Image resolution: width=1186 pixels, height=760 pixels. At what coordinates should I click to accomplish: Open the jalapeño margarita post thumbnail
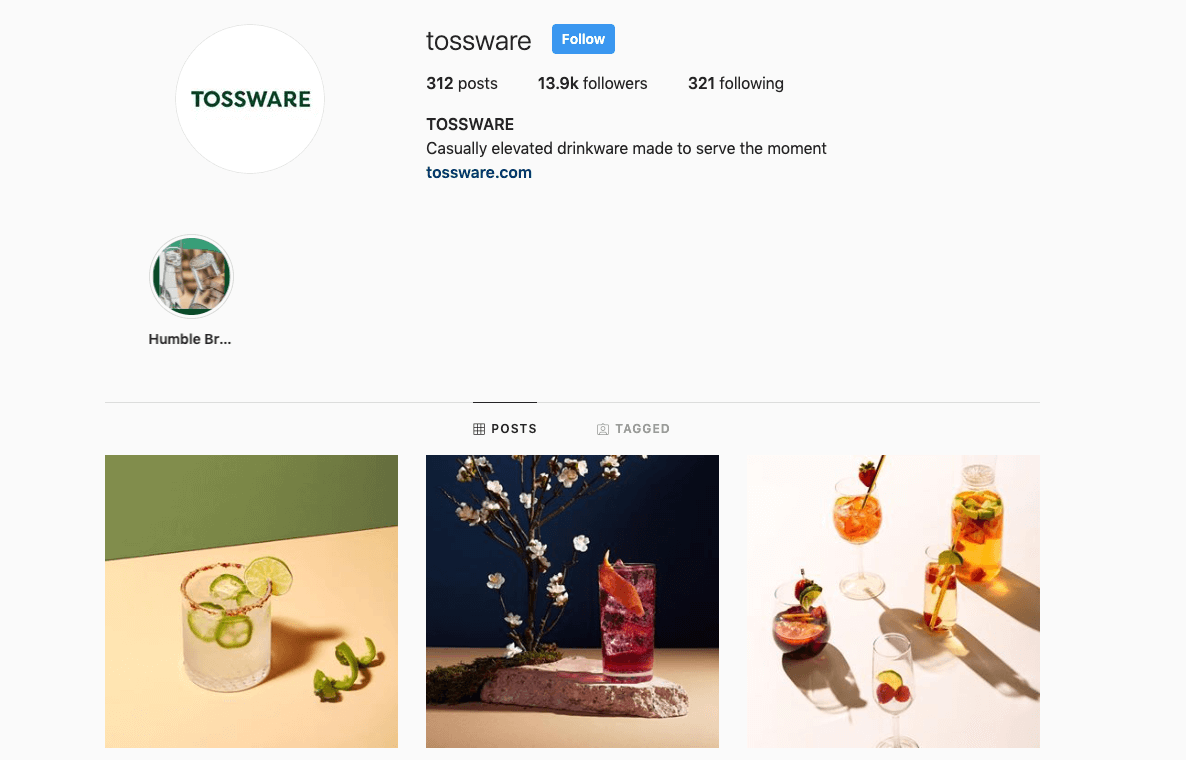251,601
